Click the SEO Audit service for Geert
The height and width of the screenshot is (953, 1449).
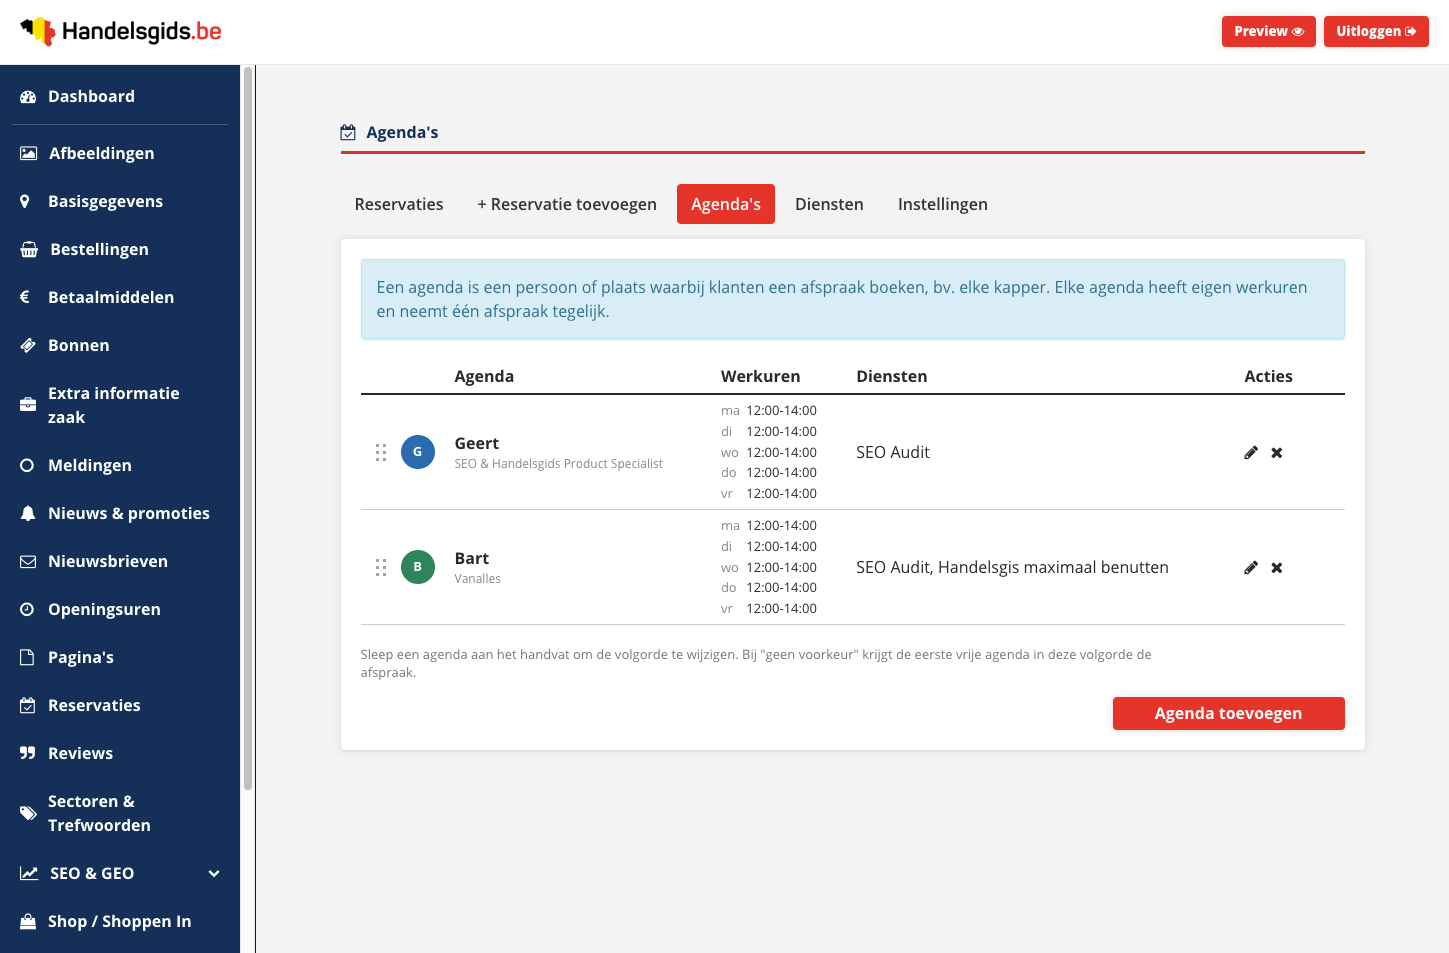tap(893, 452)
